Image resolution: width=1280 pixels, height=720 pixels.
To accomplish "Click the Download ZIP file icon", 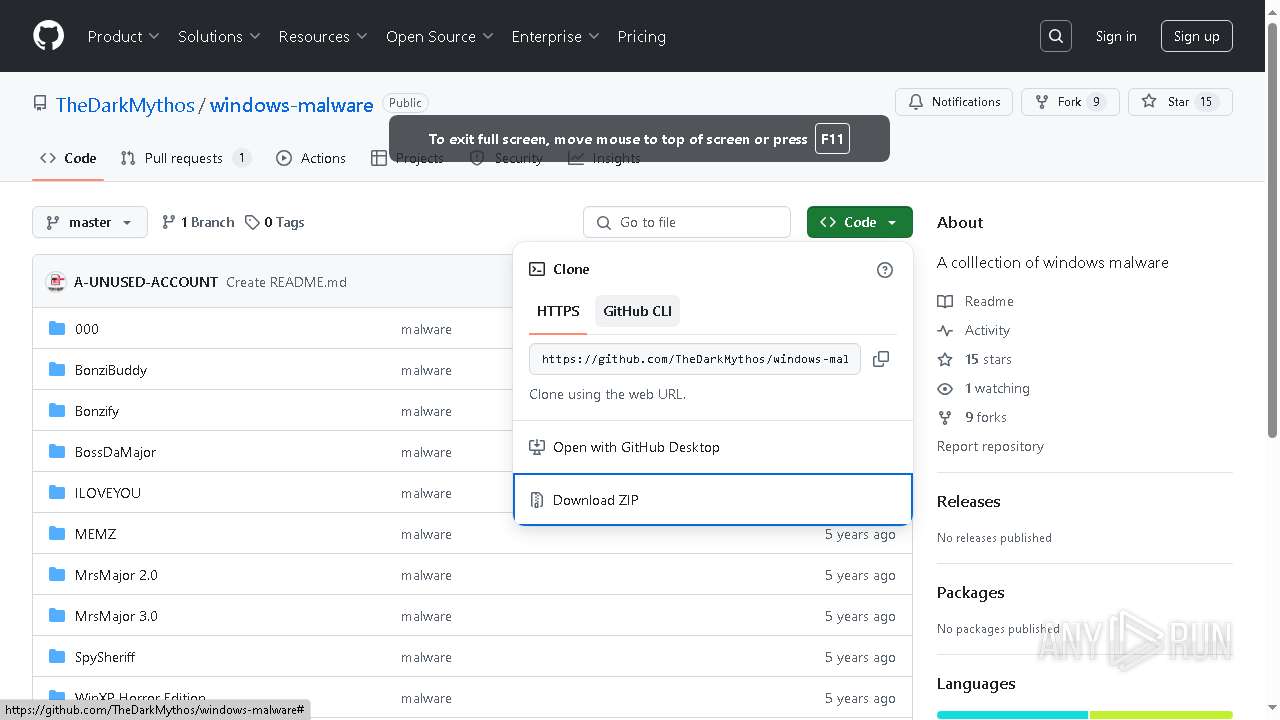I will pyautogui.click(x=537, y=500).
